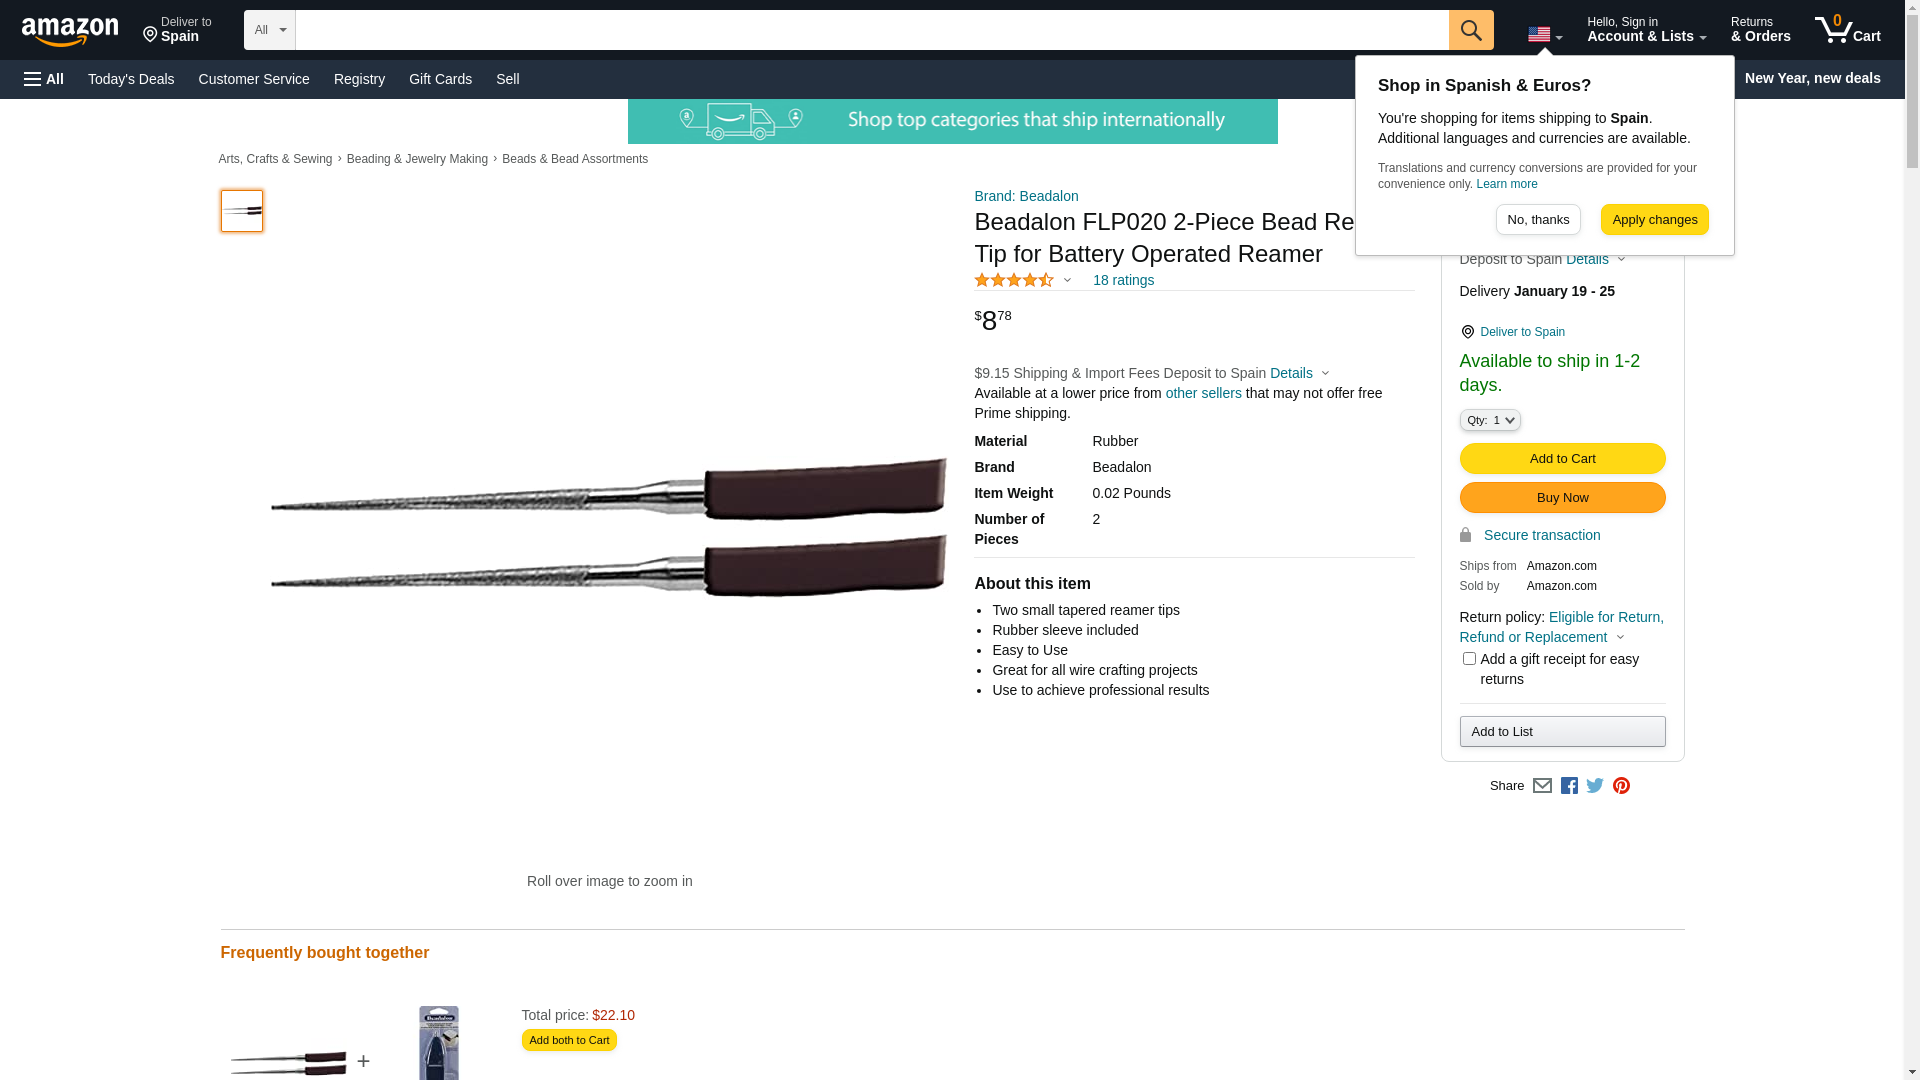
Task: Open Today's Deals
Action: click(x=131, y=79)
